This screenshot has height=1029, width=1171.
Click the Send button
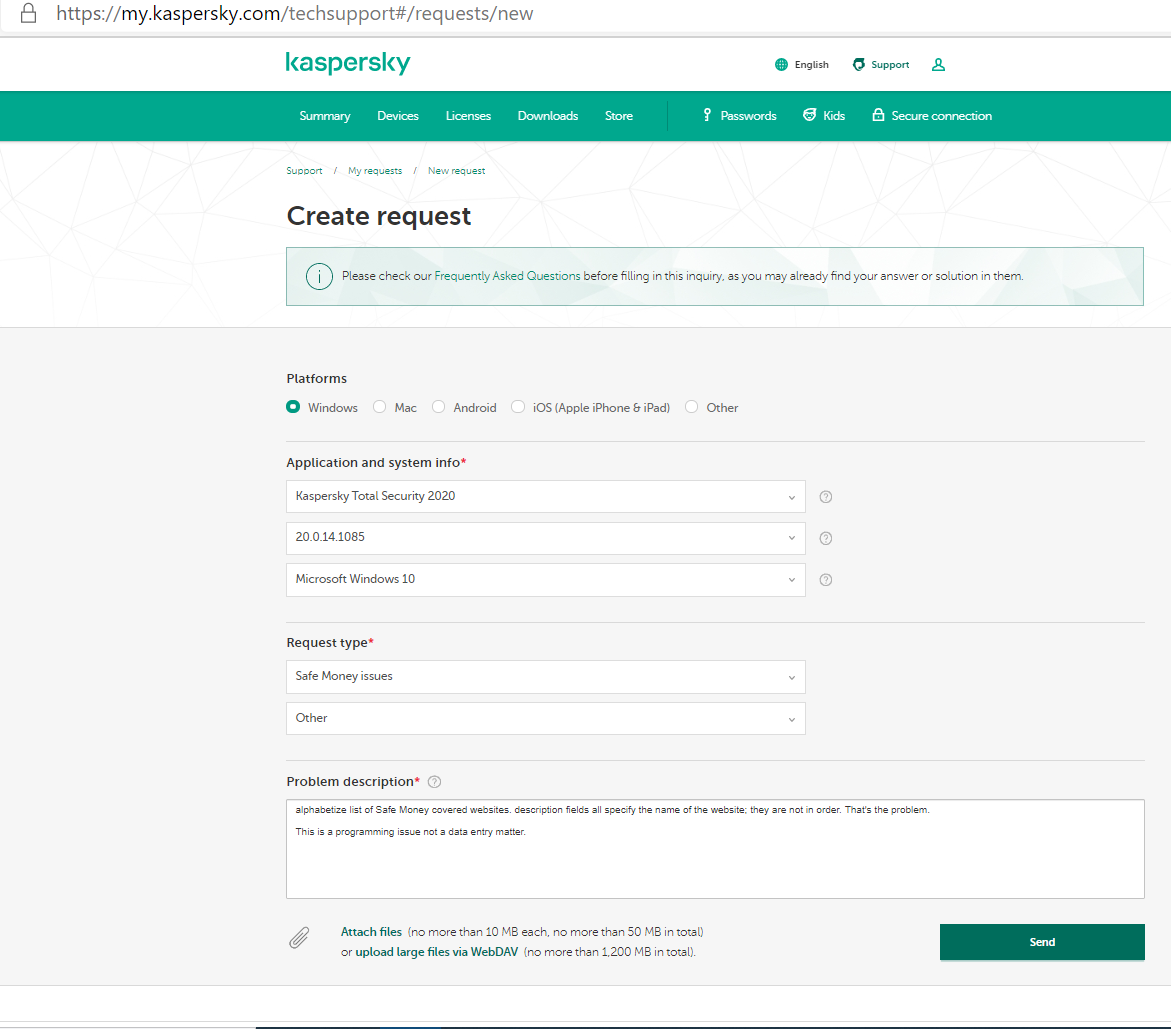1043,942
